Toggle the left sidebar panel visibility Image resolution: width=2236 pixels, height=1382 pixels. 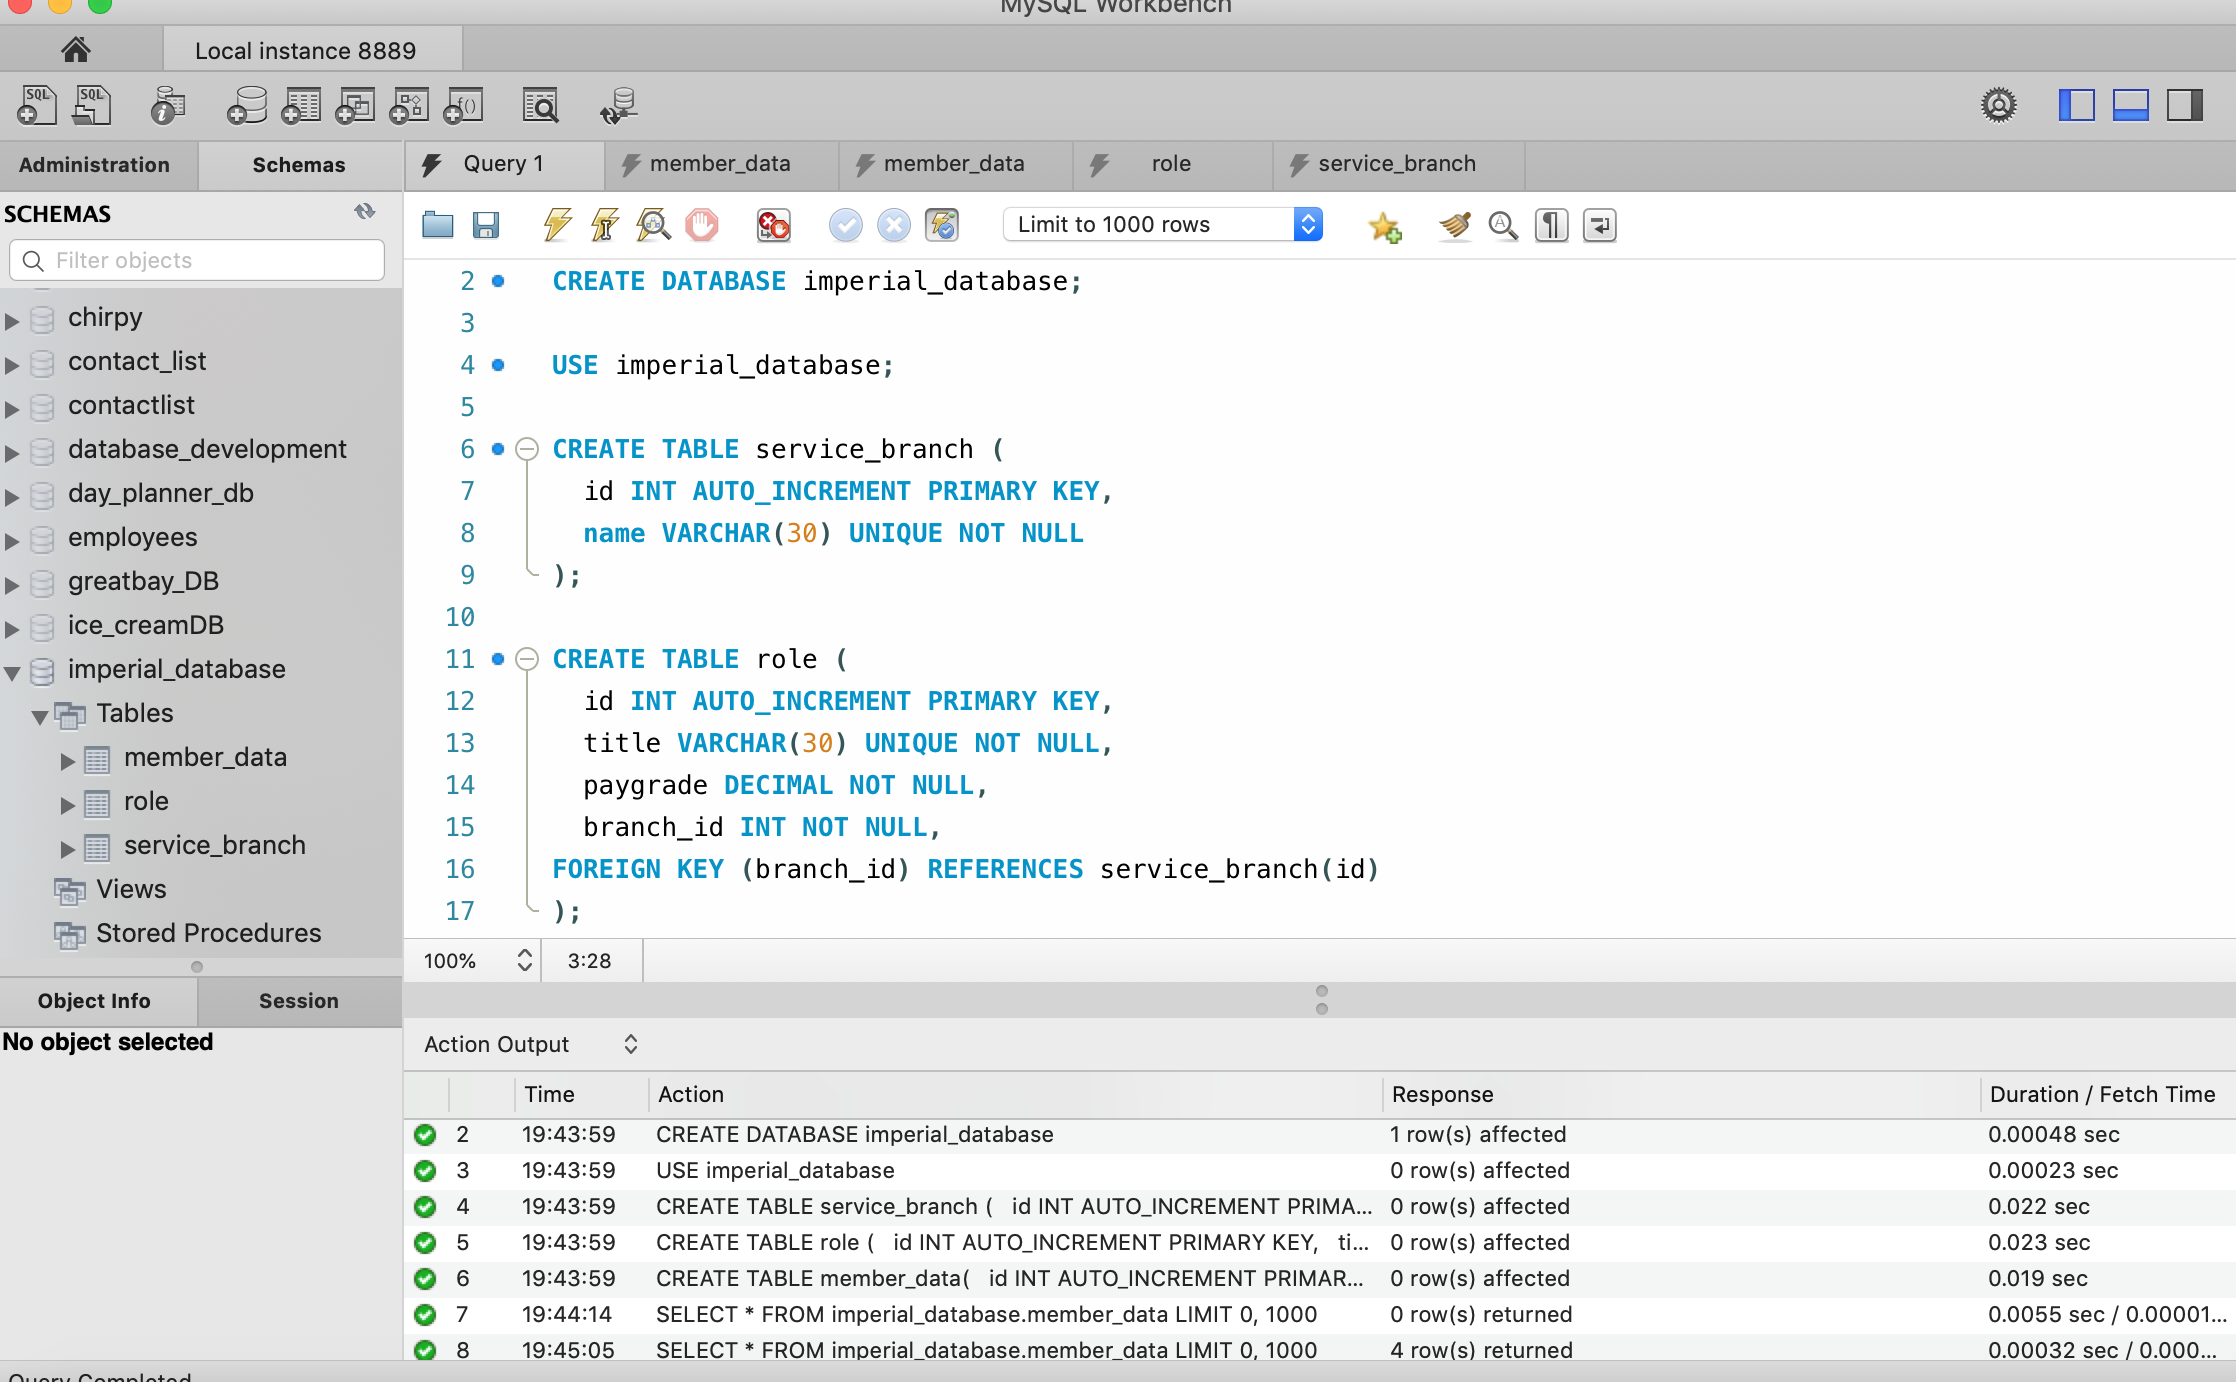[2076, 105]
